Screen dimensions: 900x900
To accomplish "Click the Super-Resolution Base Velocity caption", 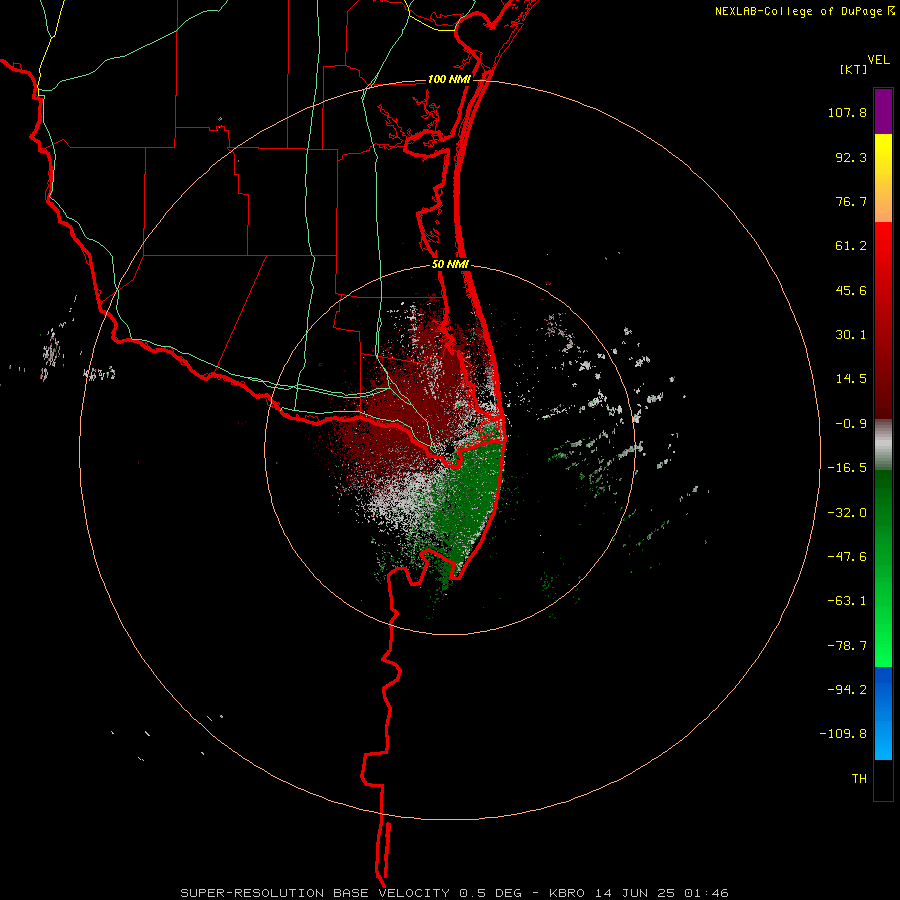I will click(x=454, y=893).
